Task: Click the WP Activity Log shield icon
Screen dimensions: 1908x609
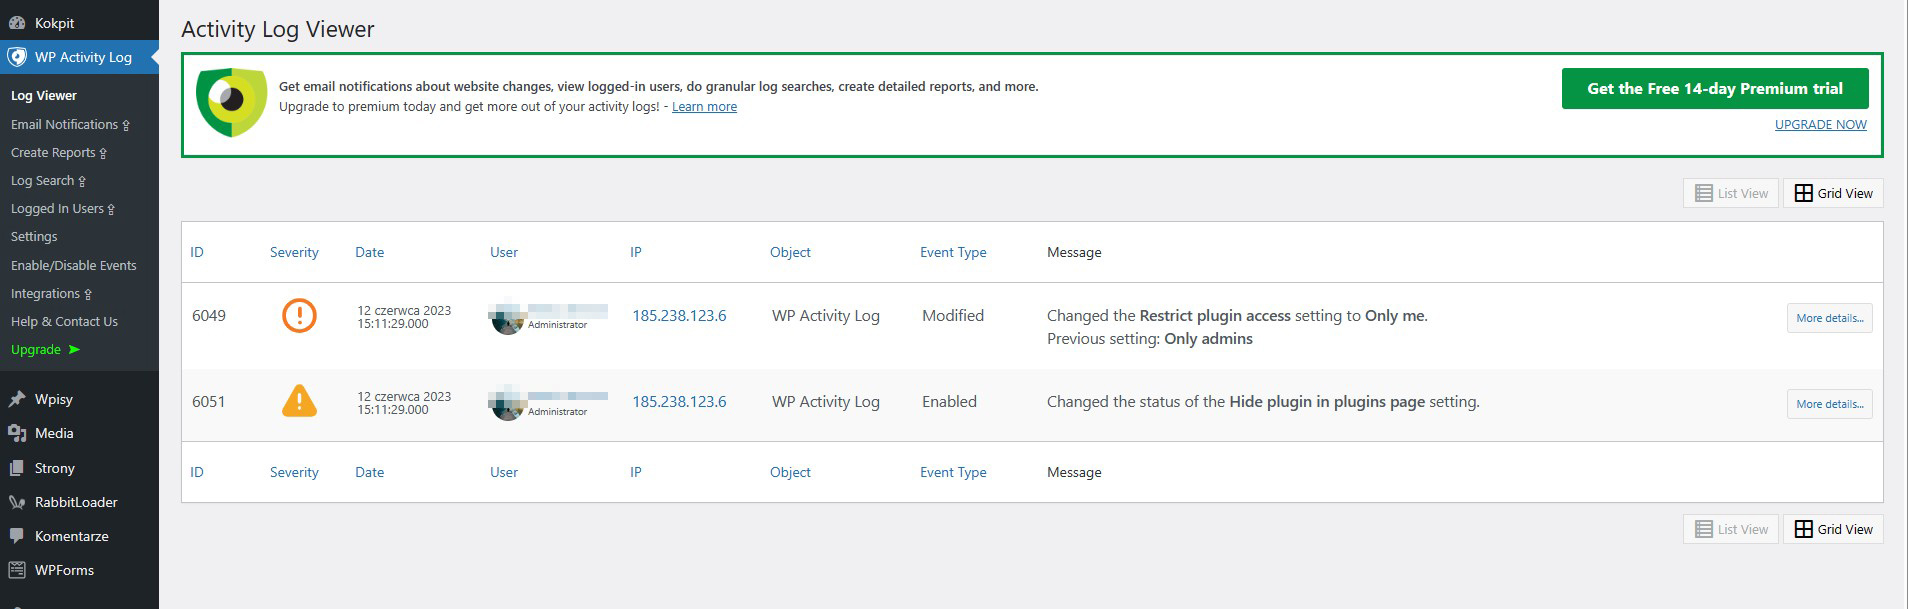Action: tap(17, 57)
